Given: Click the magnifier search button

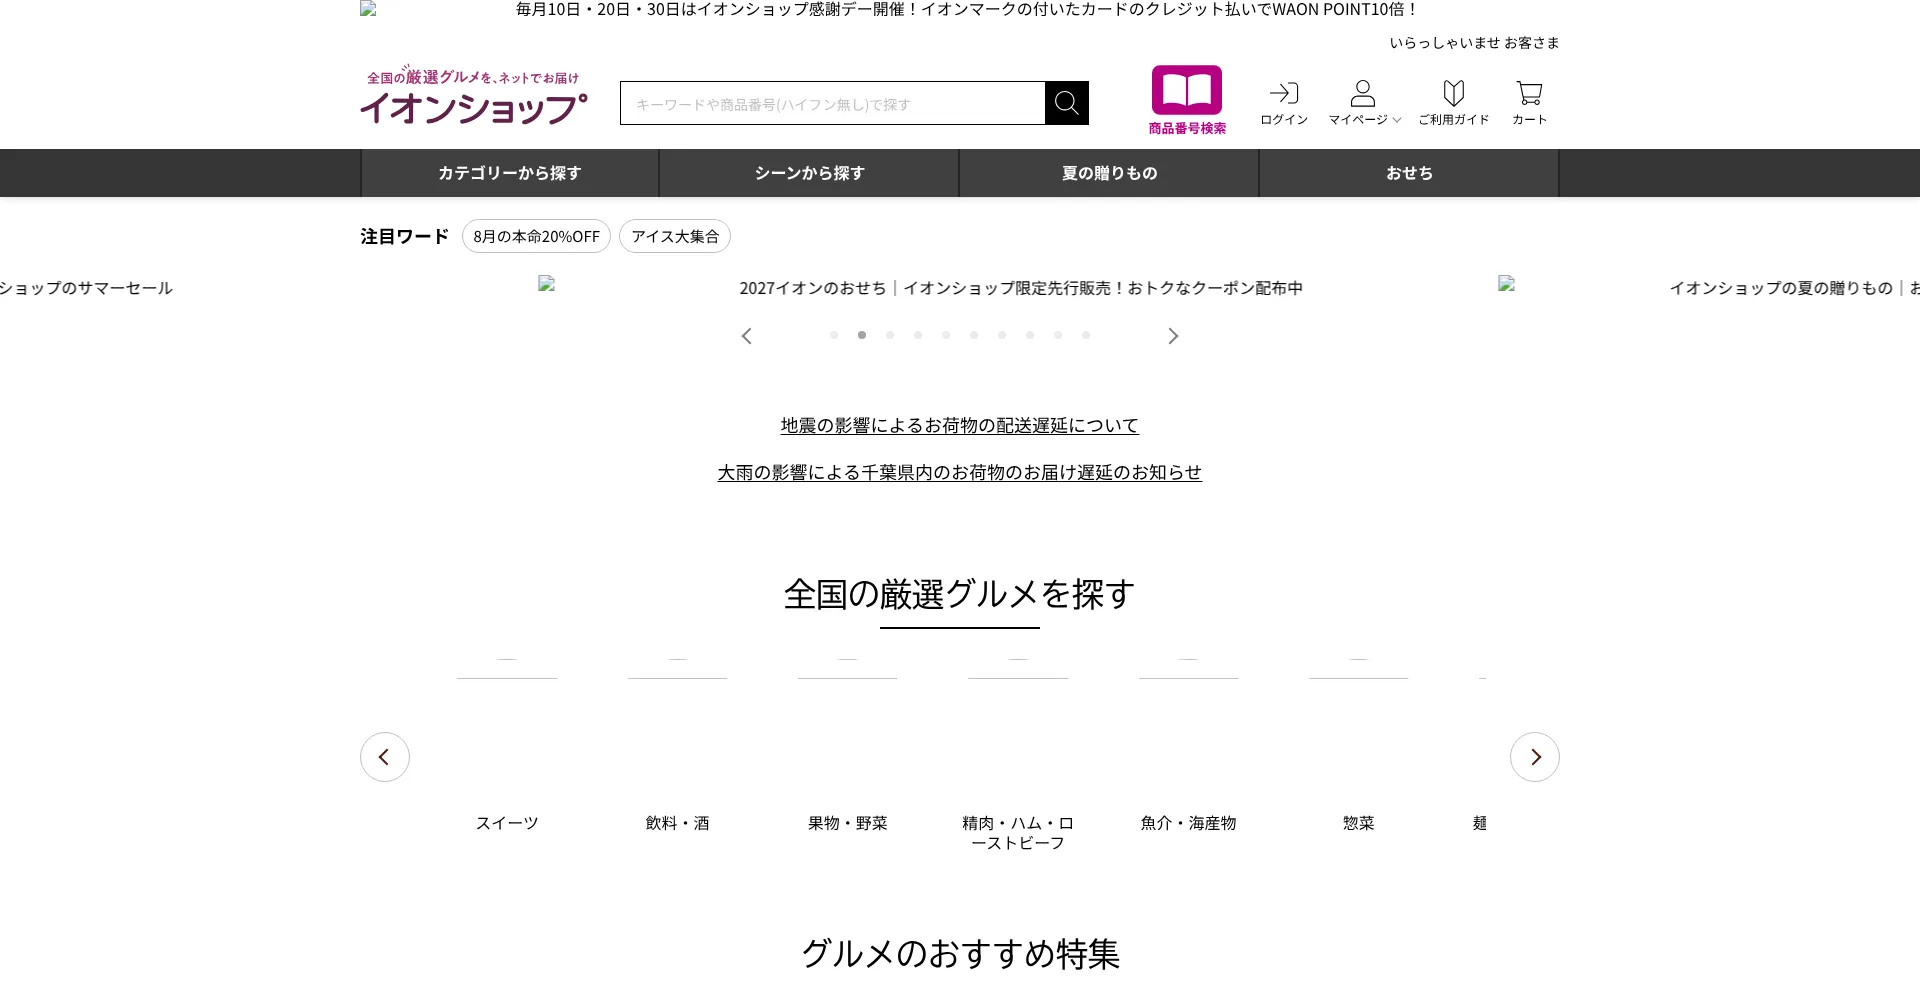Looking at the screenshot, I should click(x=1066, y=103).
